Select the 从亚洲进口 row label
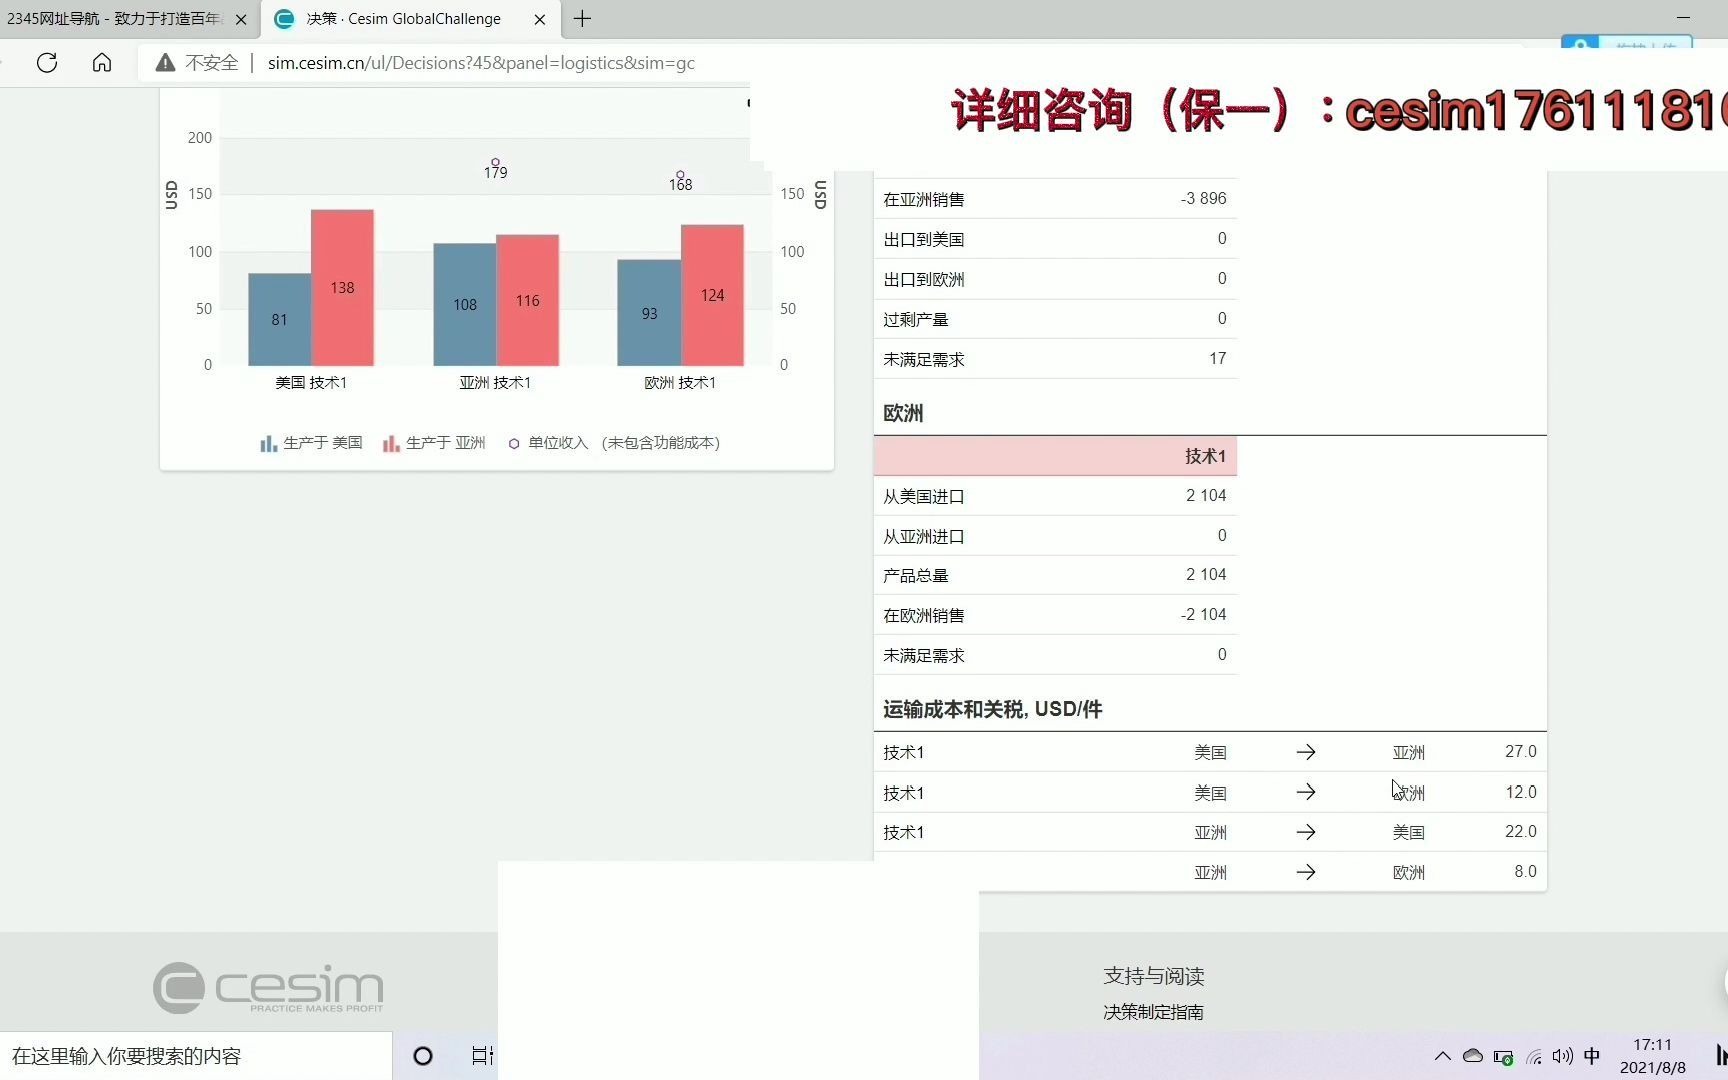The height and width of the screenshot is (1080, 1728). point(923,536)
